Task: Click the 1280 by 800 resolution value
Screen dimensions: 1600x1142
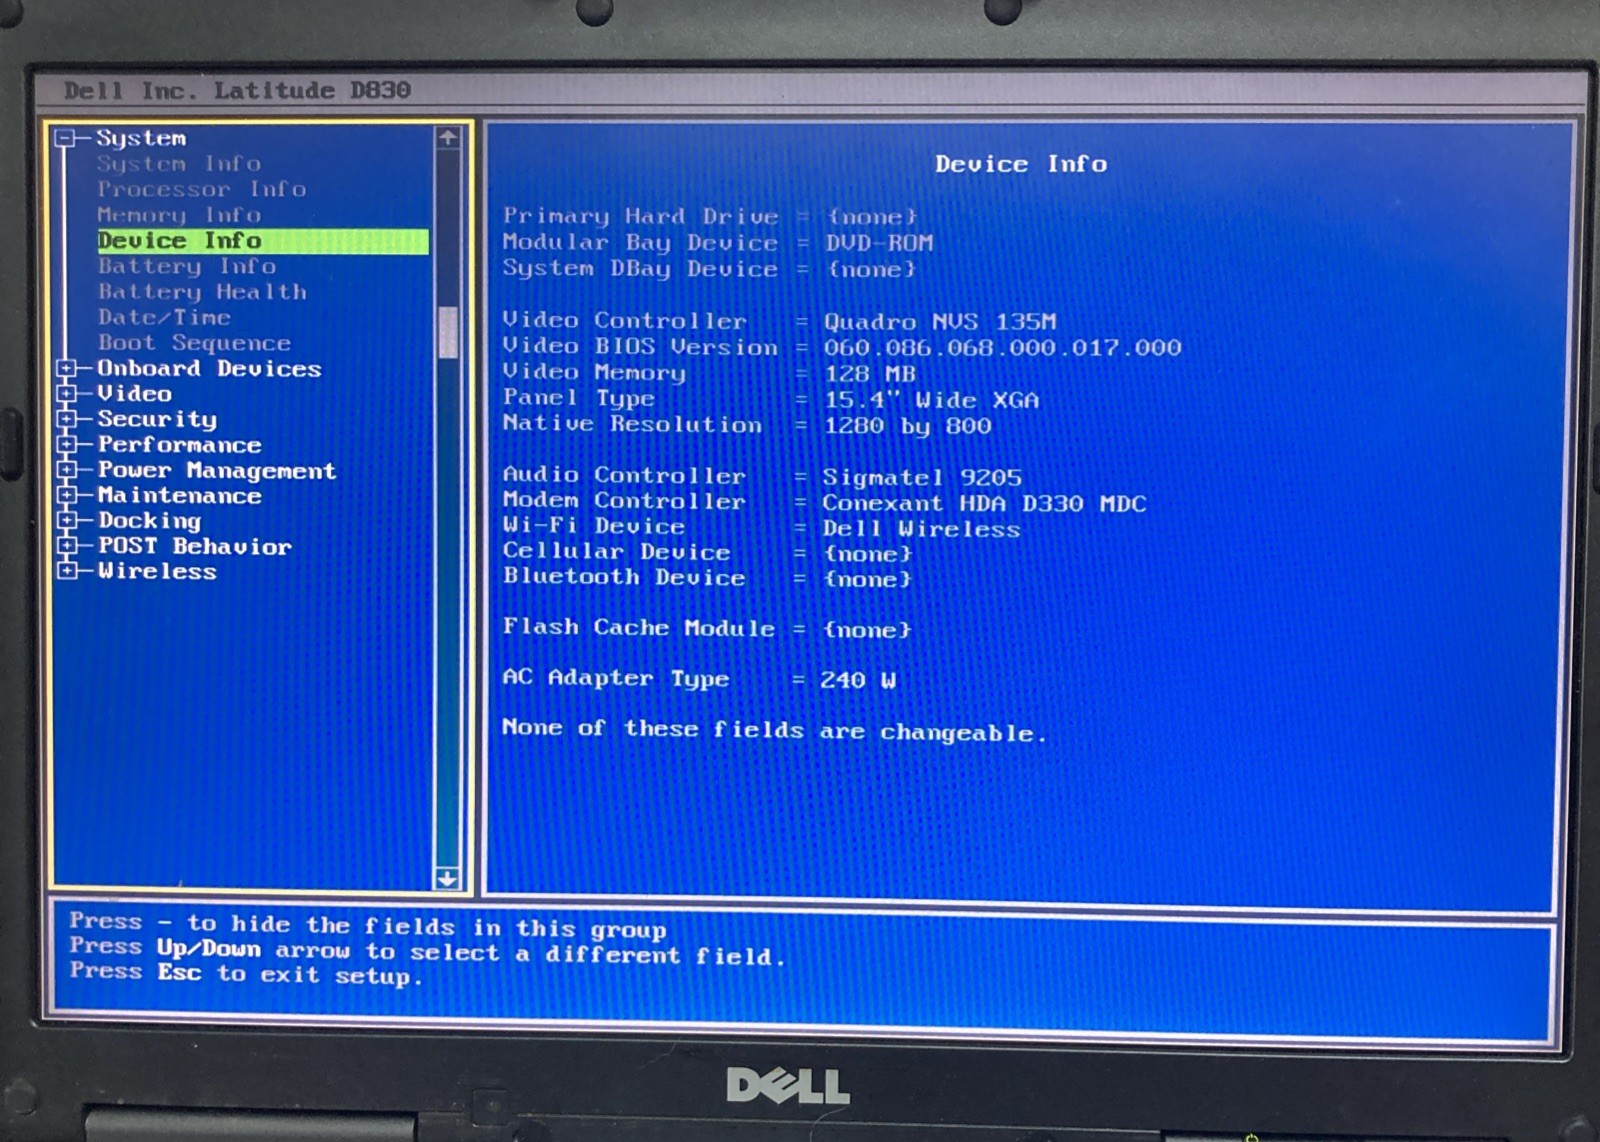Action: click(908, 426)
